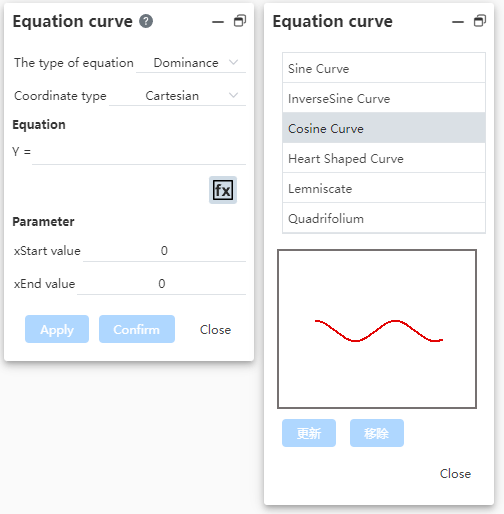Choose Quadrifolium from the curve list
504x514 pixels.
click(384, 218)
